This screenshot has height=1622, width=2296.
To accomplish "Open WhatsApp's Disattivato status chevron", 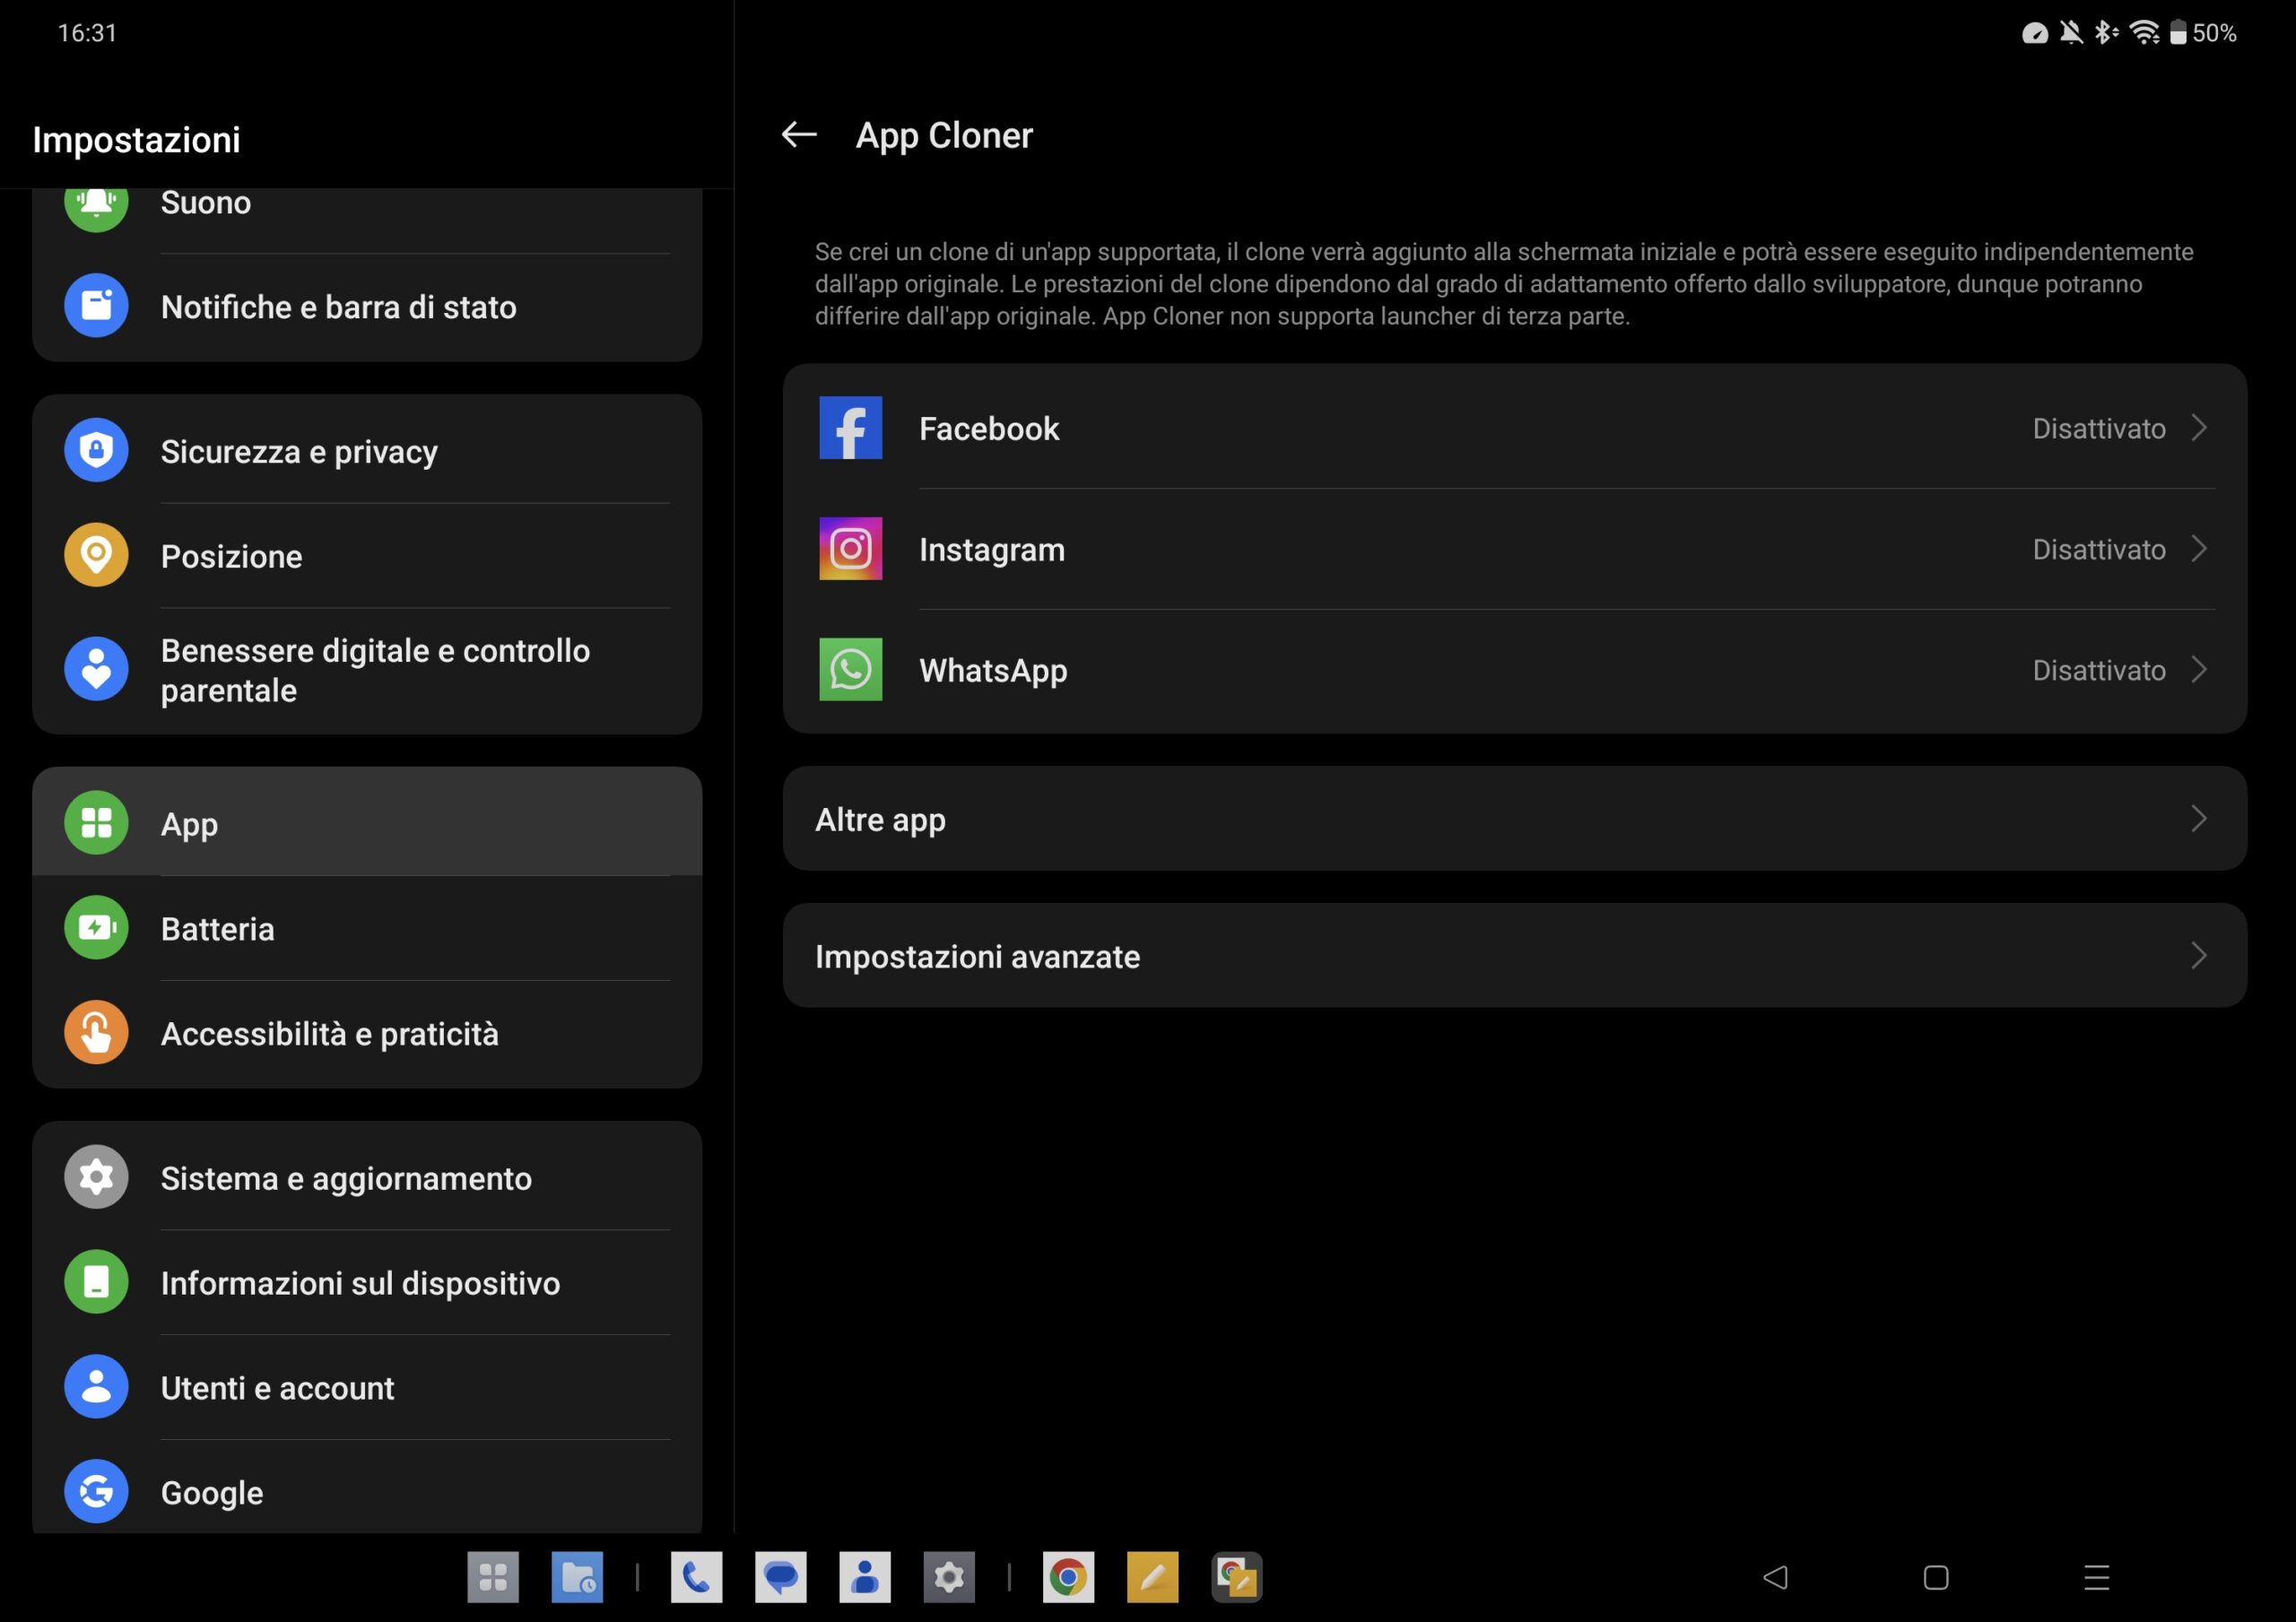I will pos(2198,670).
